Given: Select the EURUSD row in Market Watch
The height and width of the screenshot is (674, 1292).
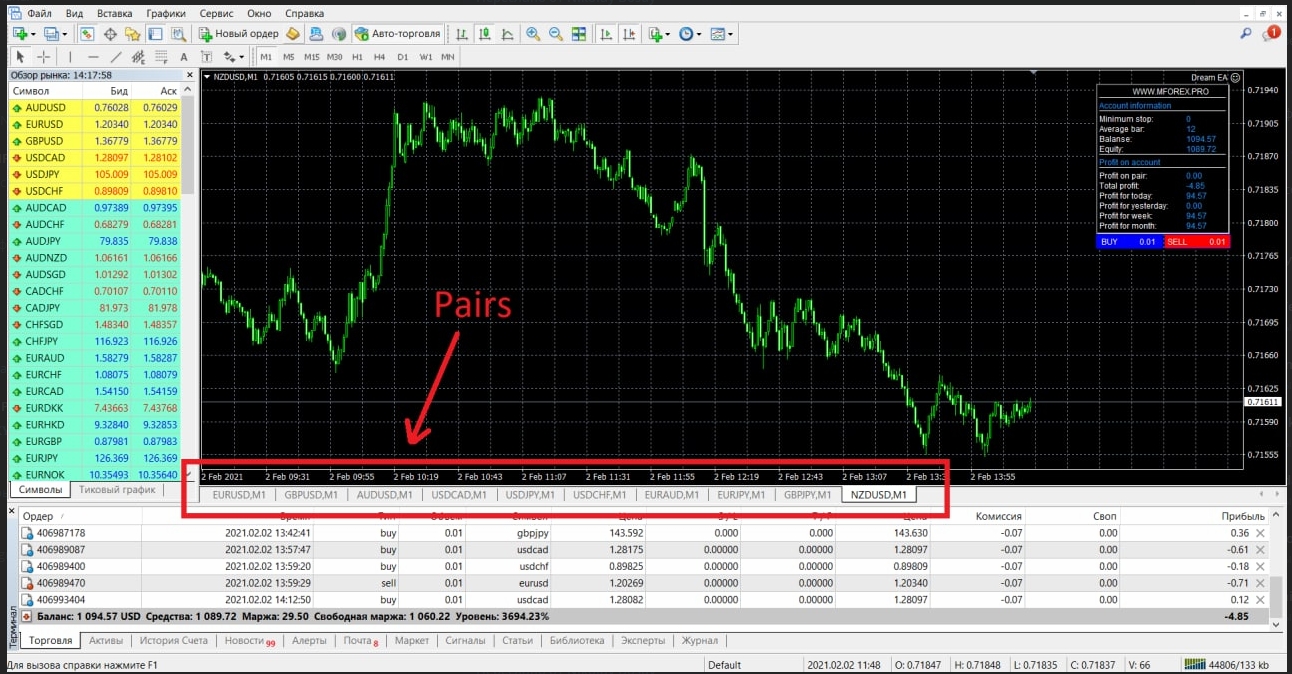Looking at the screenshot, I should coord(45,124).
